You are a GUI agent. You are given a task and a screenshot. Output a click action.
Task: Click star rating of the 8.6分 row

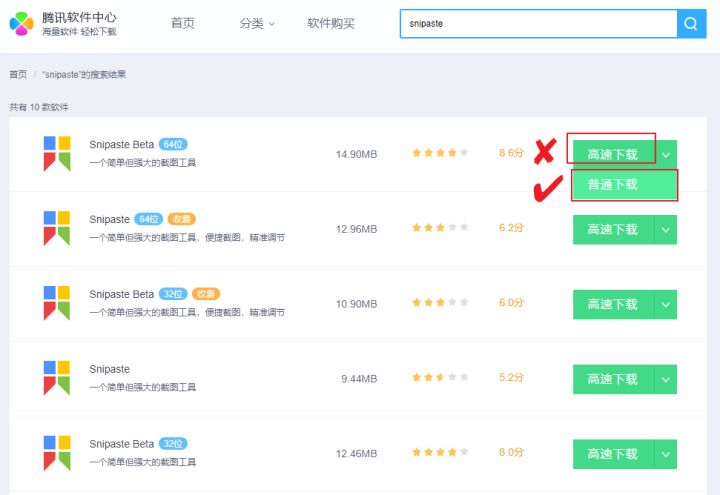coord(440,152)
